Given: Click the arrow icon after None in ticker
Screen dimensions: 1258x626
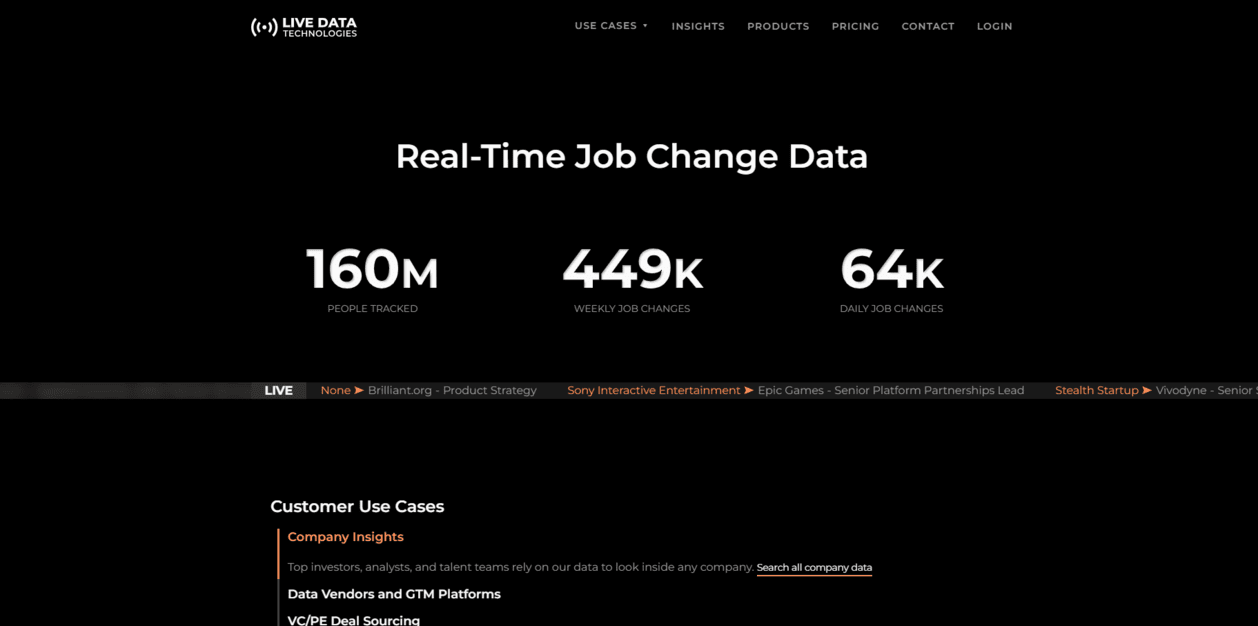Looking at the screenshot, I should [x=359, y=391].
